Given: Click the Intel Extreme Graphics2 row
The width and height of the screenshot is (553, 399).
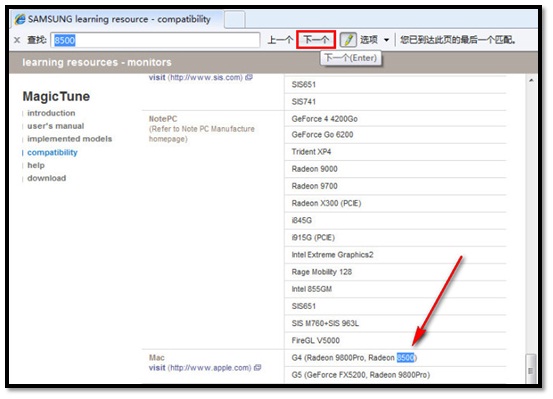Looking at the screenshot, I should (395, 255).
